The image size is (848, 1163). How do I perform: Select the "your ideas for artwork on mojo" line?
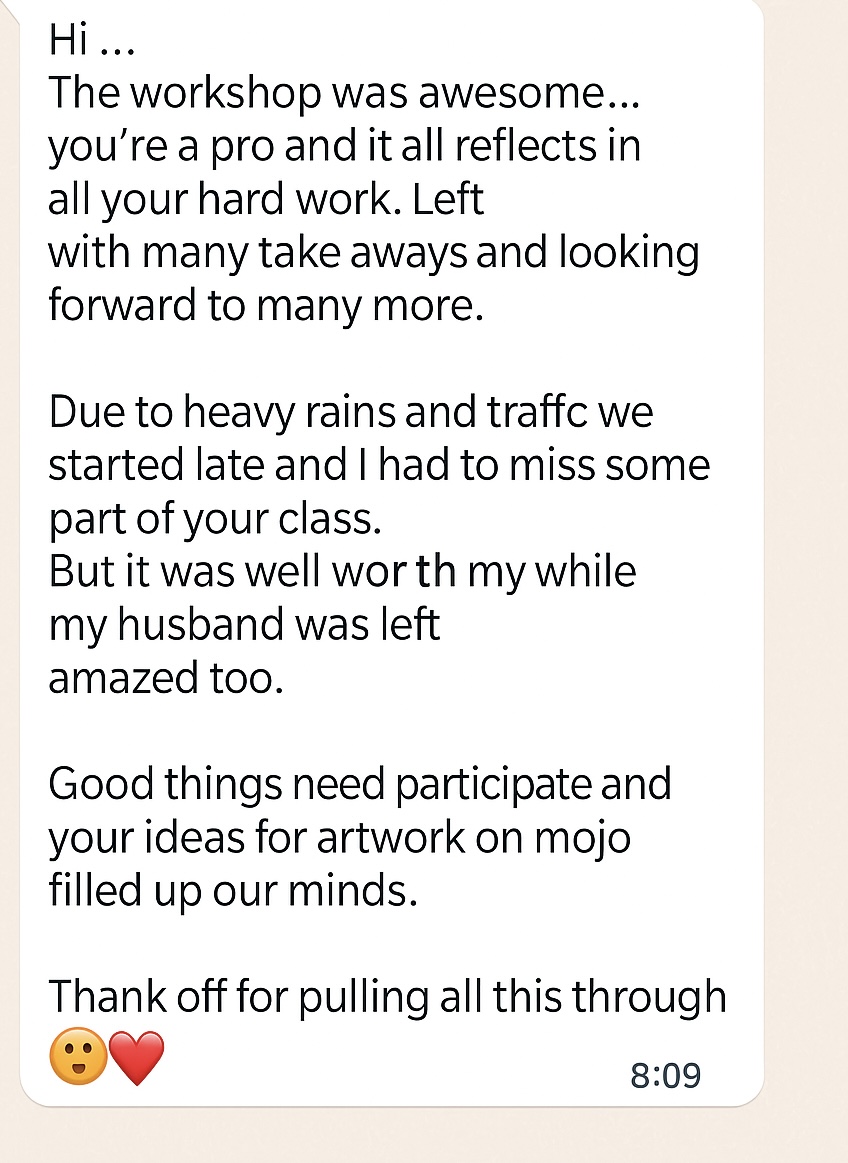coord(339,837)
